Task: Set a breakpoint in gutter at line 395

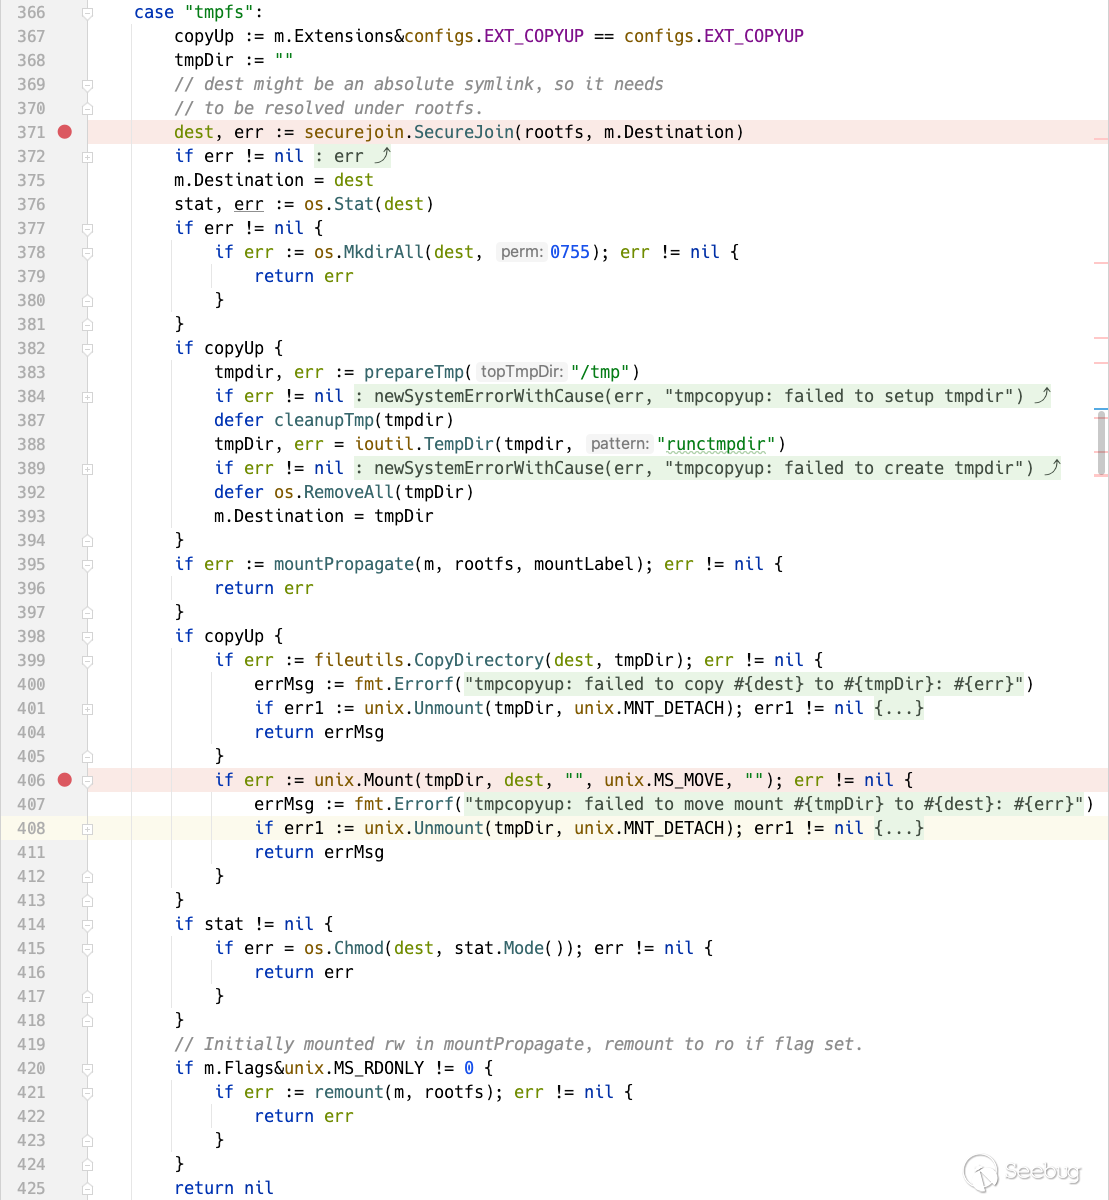Action: (x=65, y=564)
